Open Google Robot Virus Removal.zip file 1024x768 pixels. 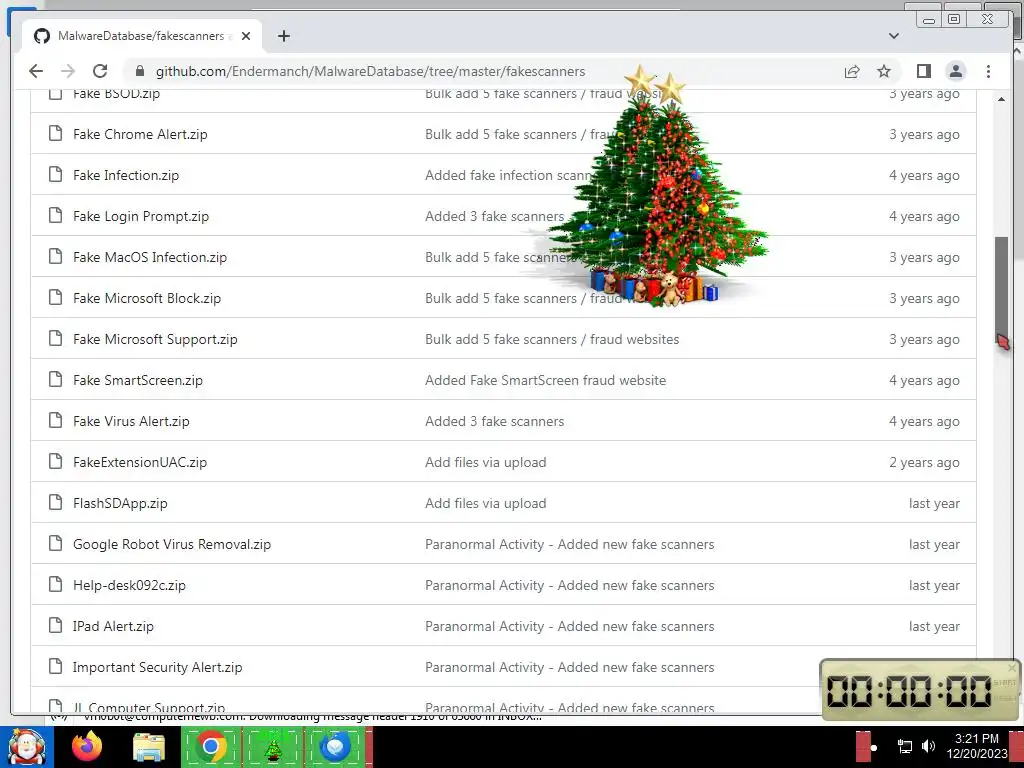[x=171, y=544]
